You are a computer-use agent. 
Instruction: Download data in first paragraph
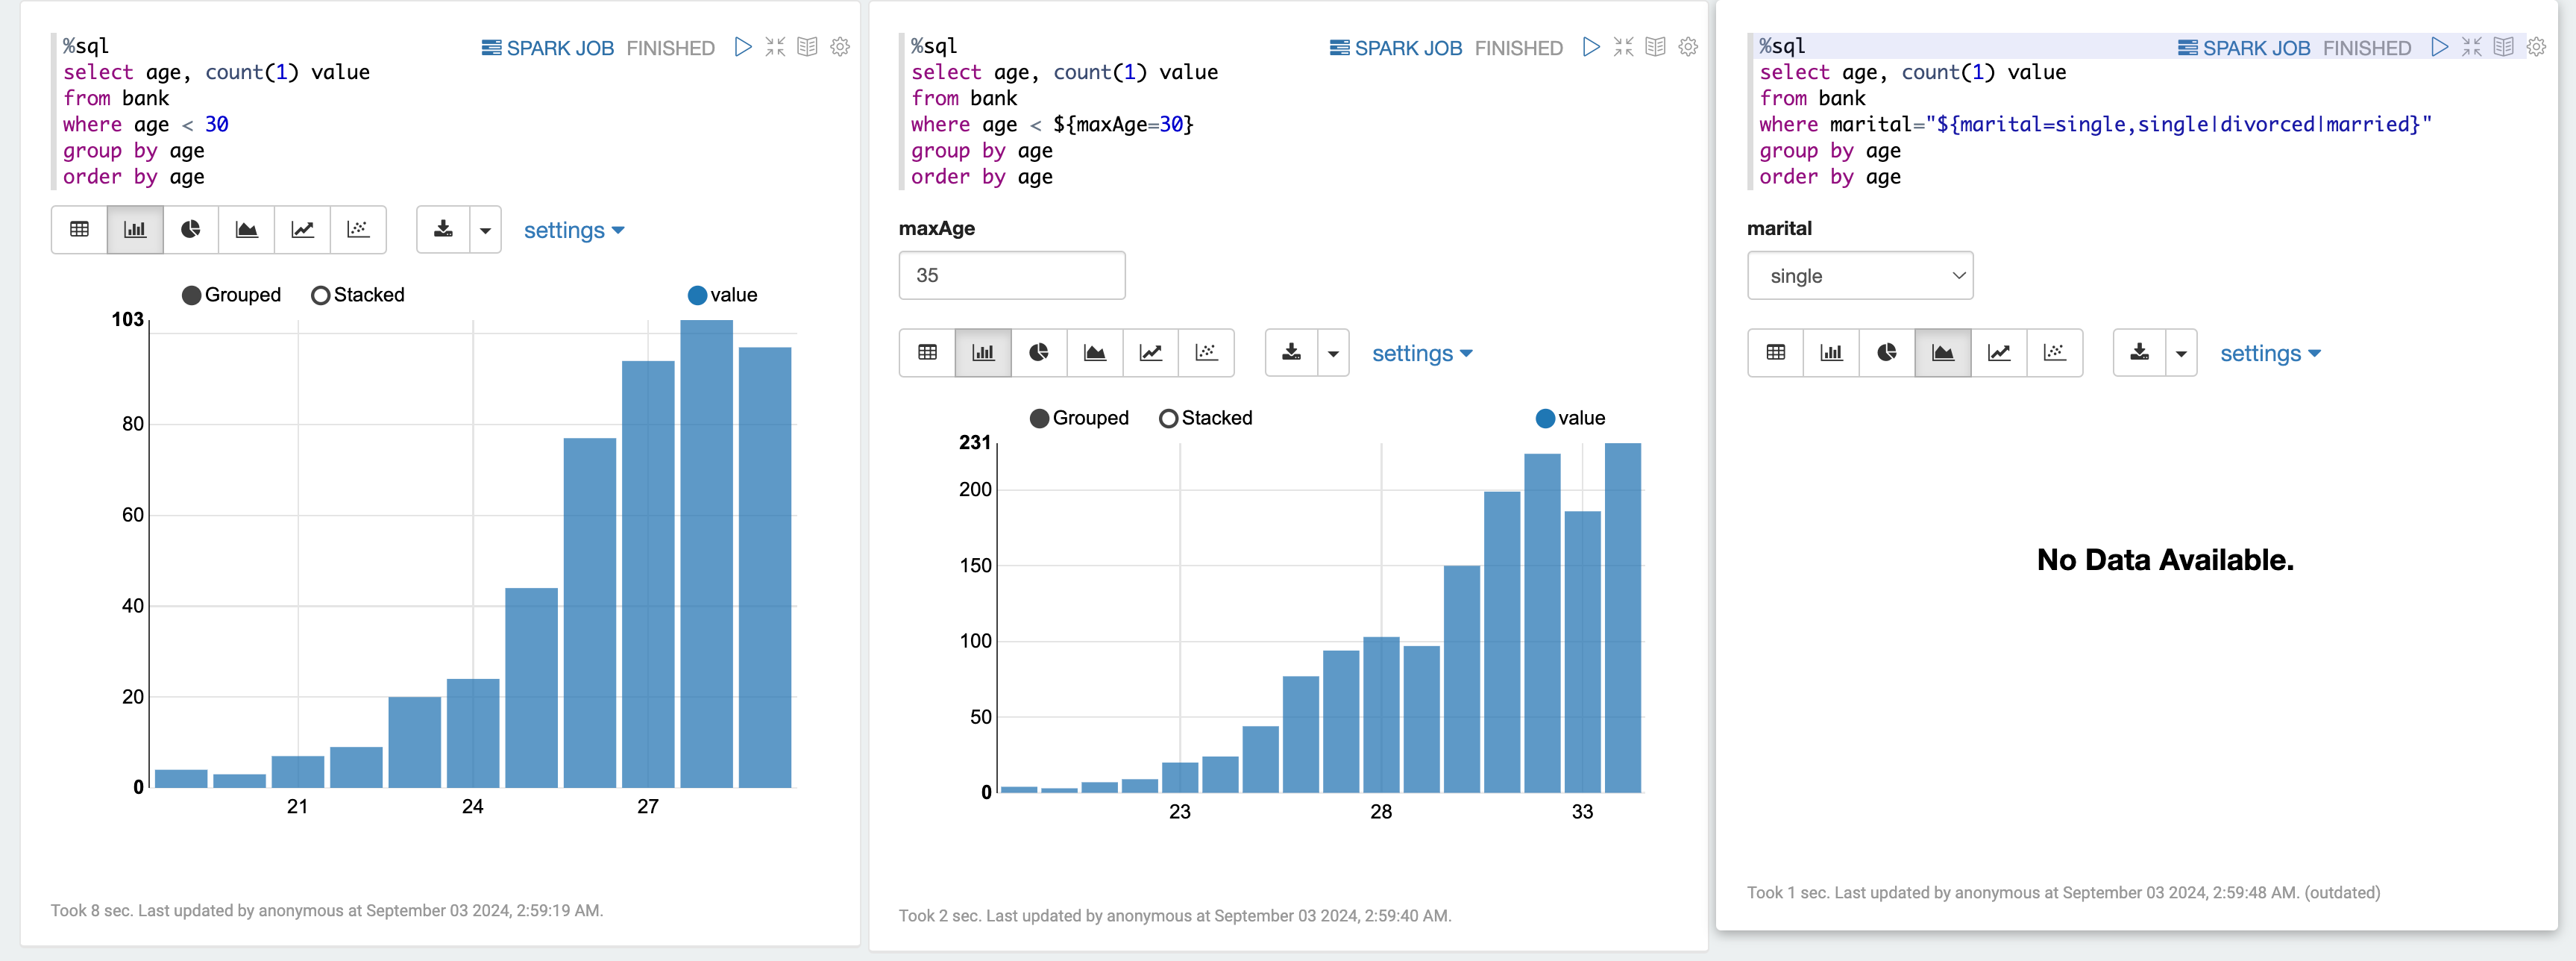click(x=443, y=230)
